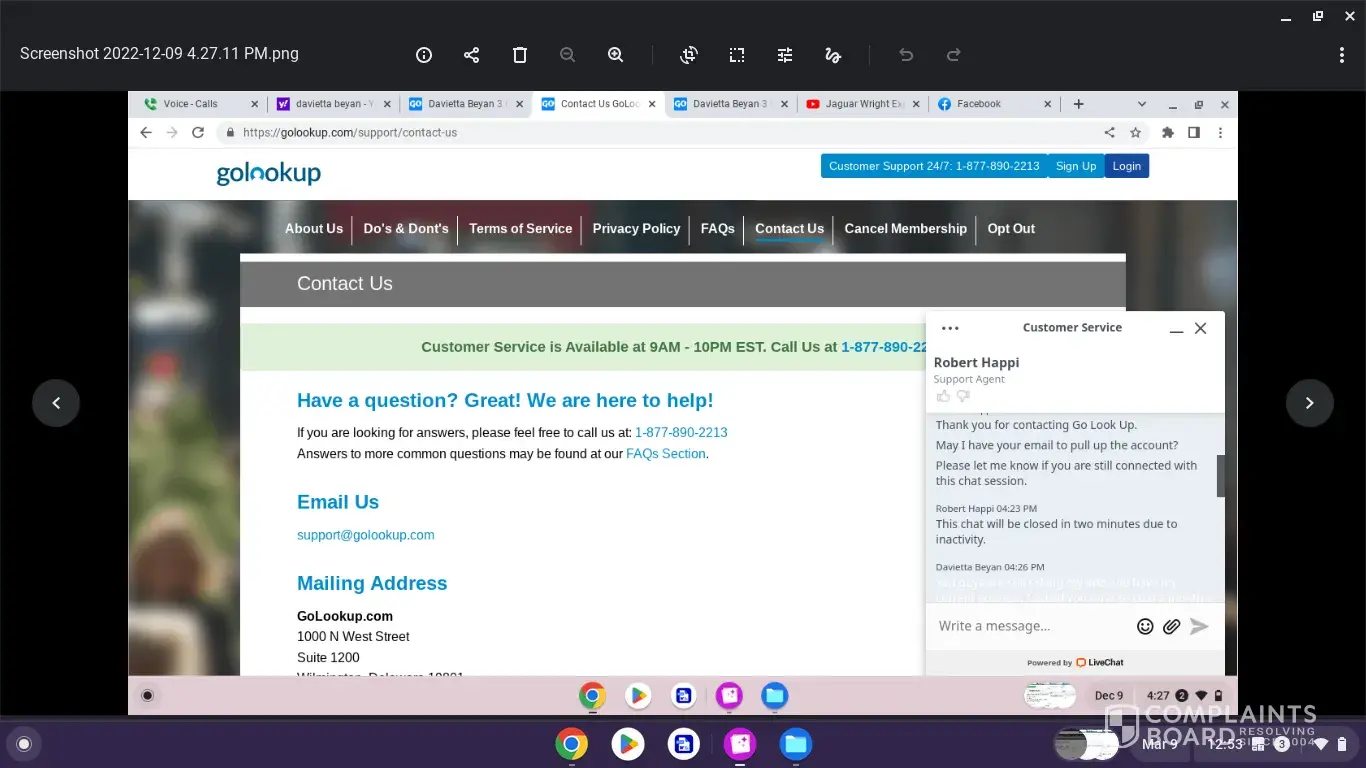The image size is (1366, 768).
Task: Open the Chrome extensions puzzle icon
Action: 1168,132
